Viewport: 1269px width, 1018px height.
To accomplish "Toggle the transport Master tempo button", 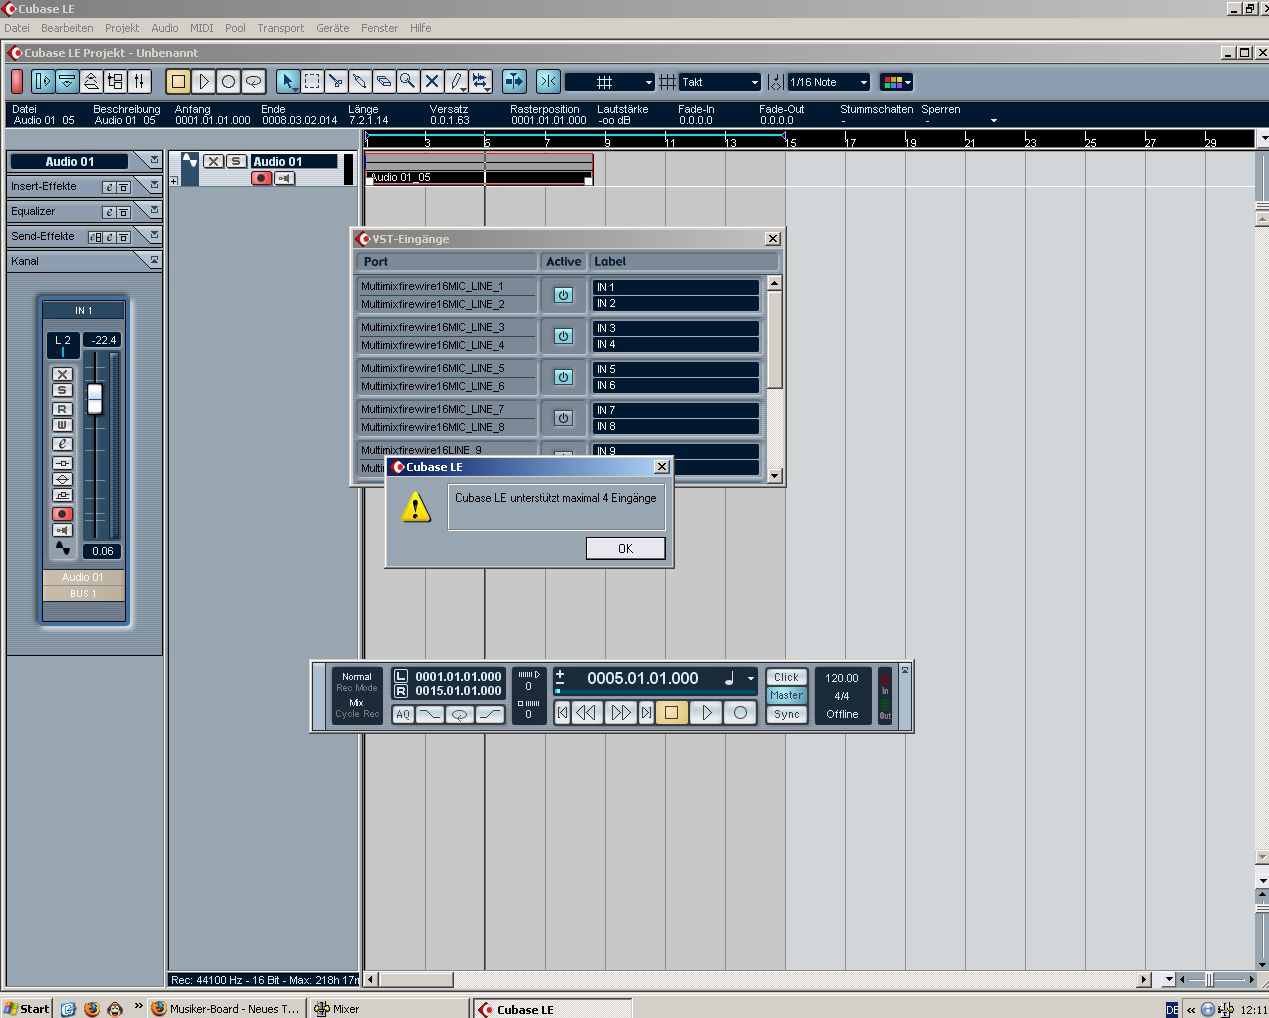I will 787,695.
